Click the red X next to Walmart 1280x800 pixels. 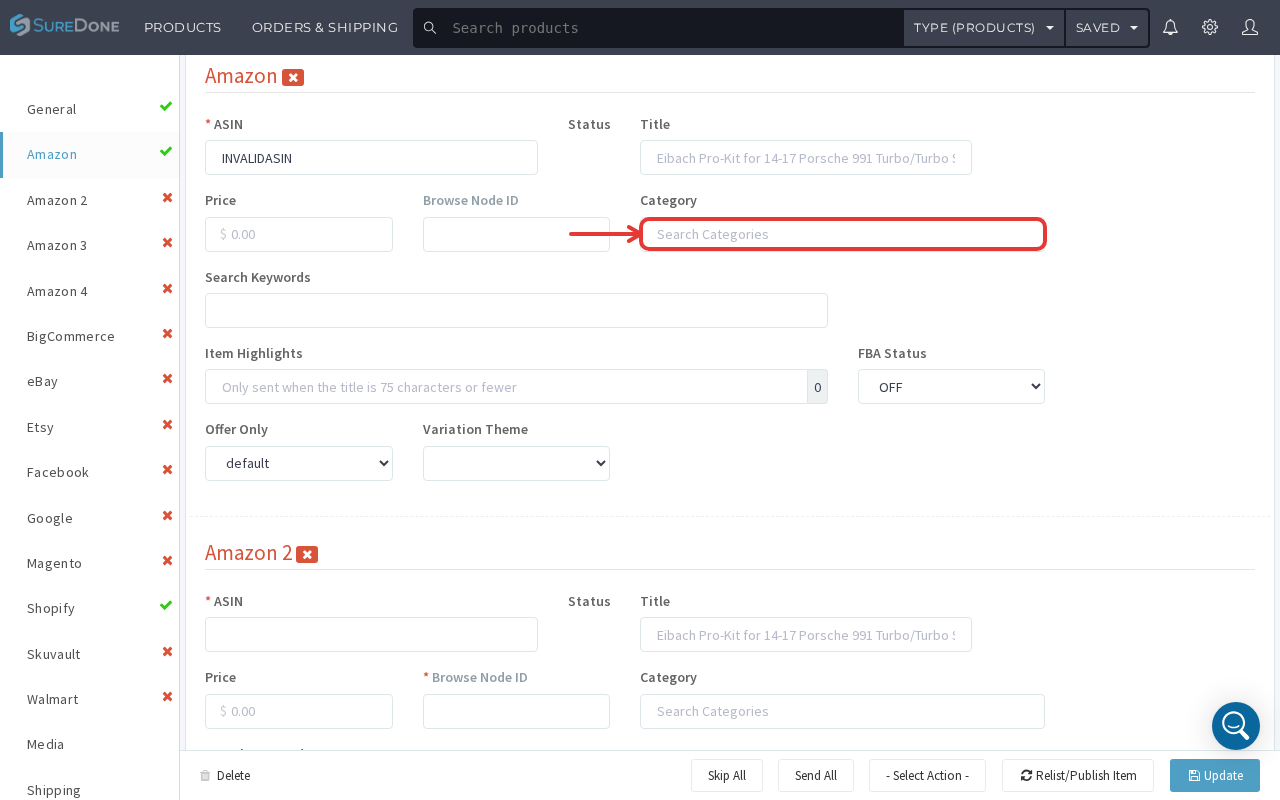pyautogui.click(x=168, y=697)
